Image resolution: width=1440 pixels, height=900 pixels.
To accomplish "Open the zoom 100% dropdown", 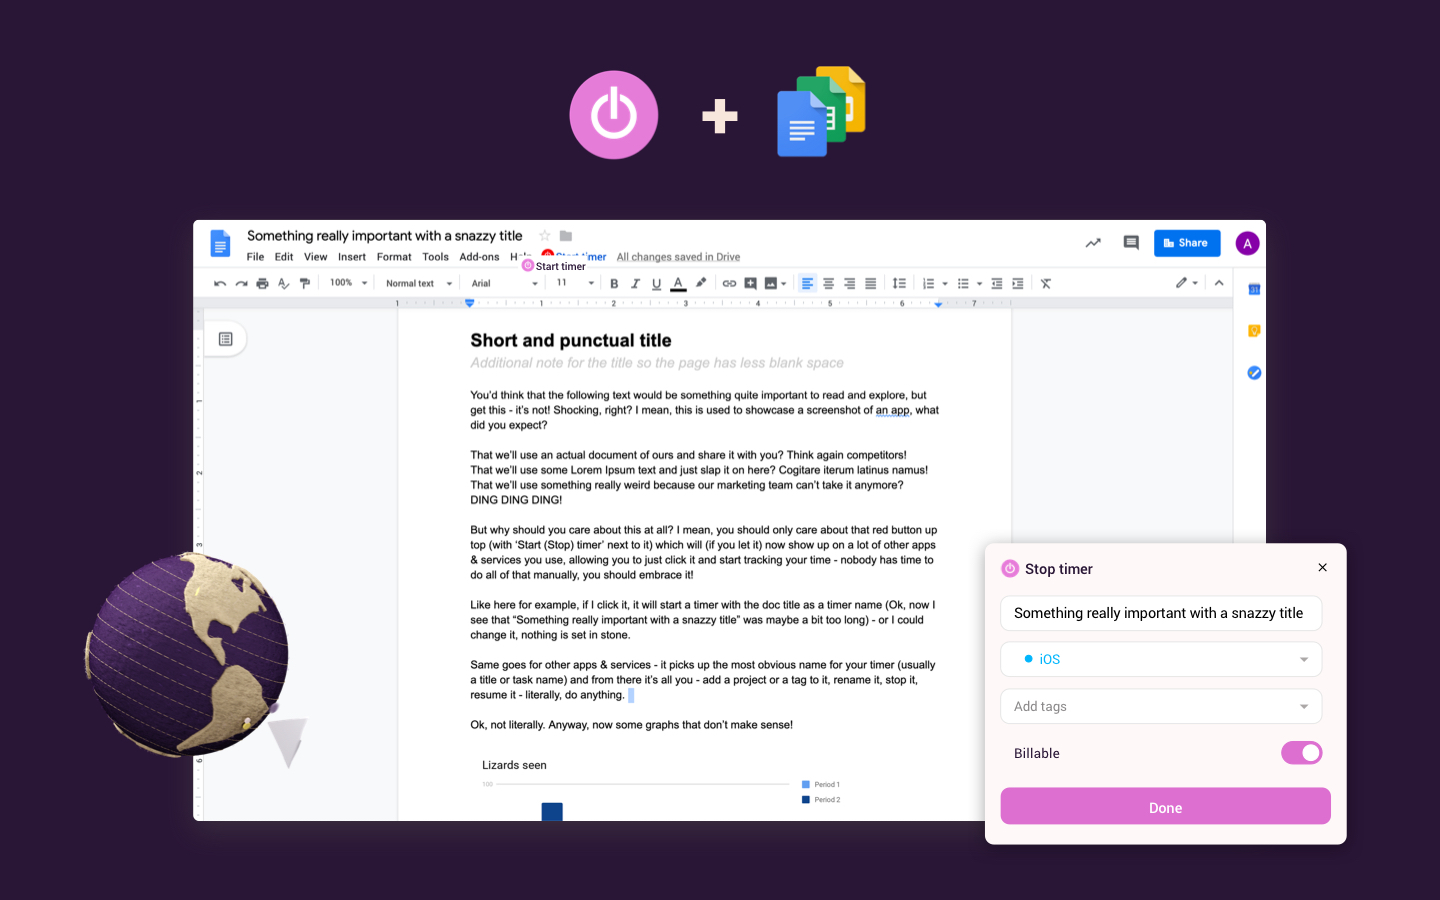I will 348,283.
